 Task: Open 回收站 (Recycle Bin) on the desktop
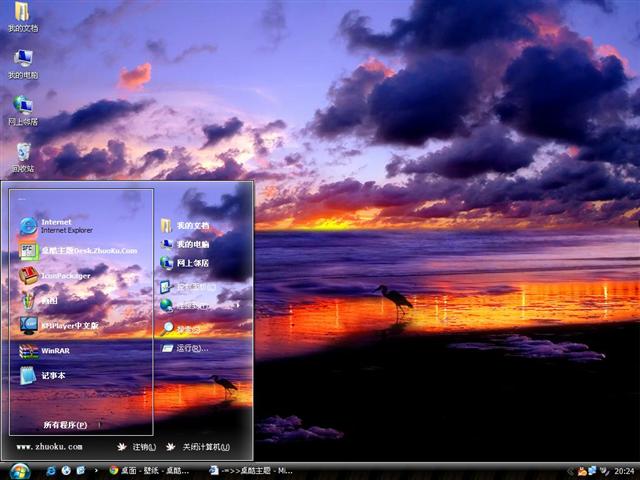[x=22, y=157]
